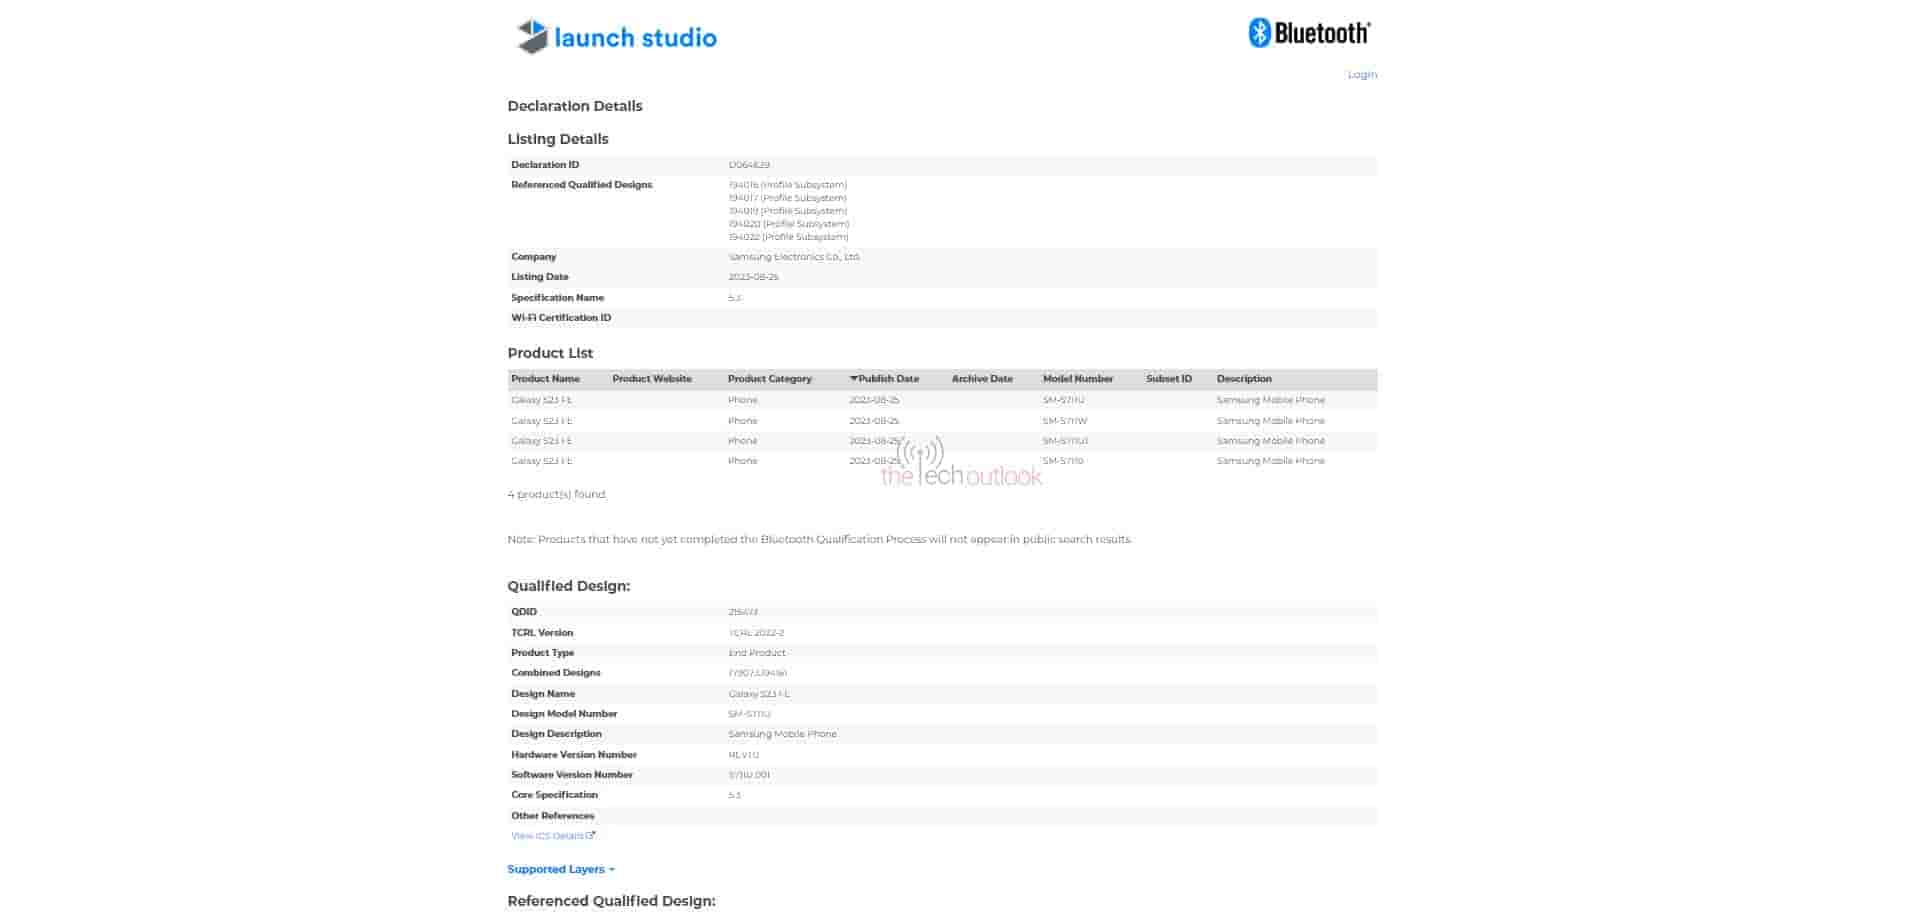Sort the list by Product Category header
Screen dimensions: 1920x920
tap(769, 379)
